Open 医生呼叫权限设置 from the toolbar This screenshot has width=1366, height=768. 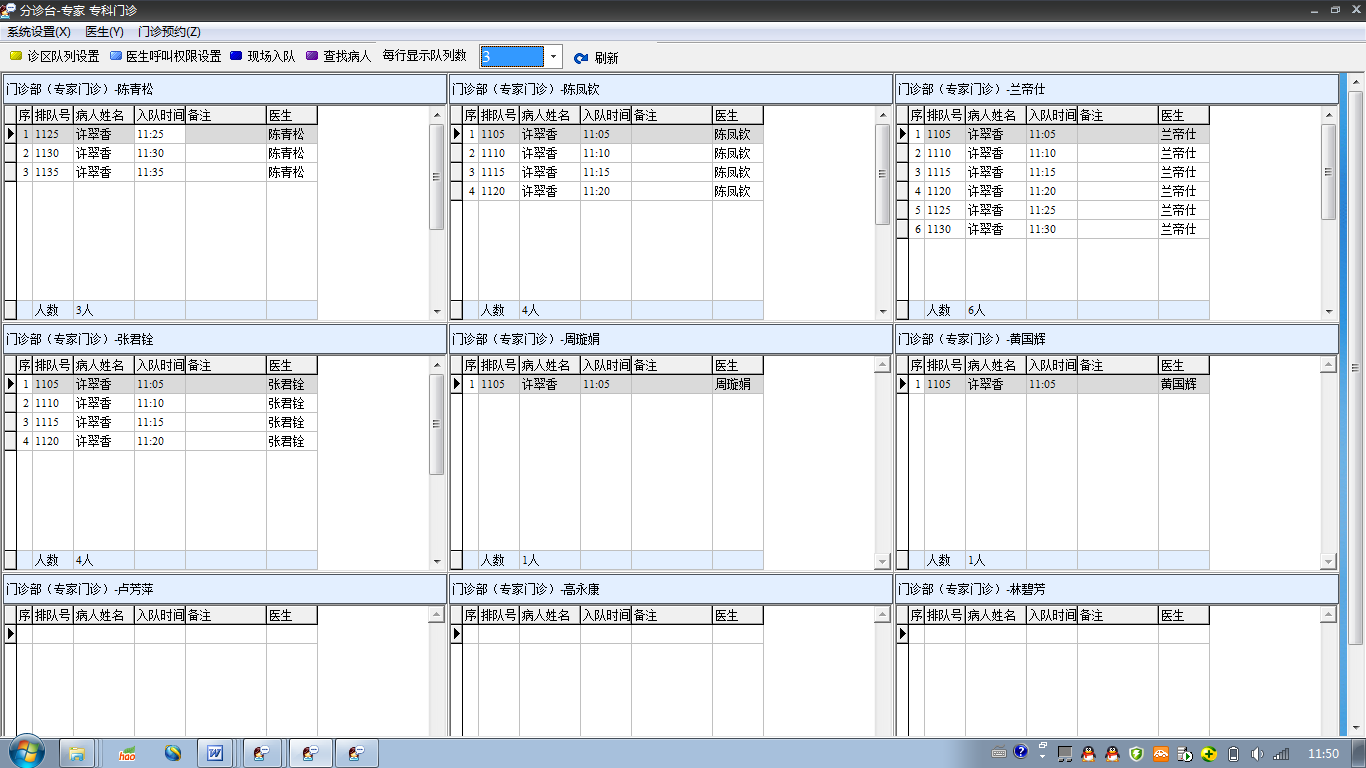[x=165, y=56]
